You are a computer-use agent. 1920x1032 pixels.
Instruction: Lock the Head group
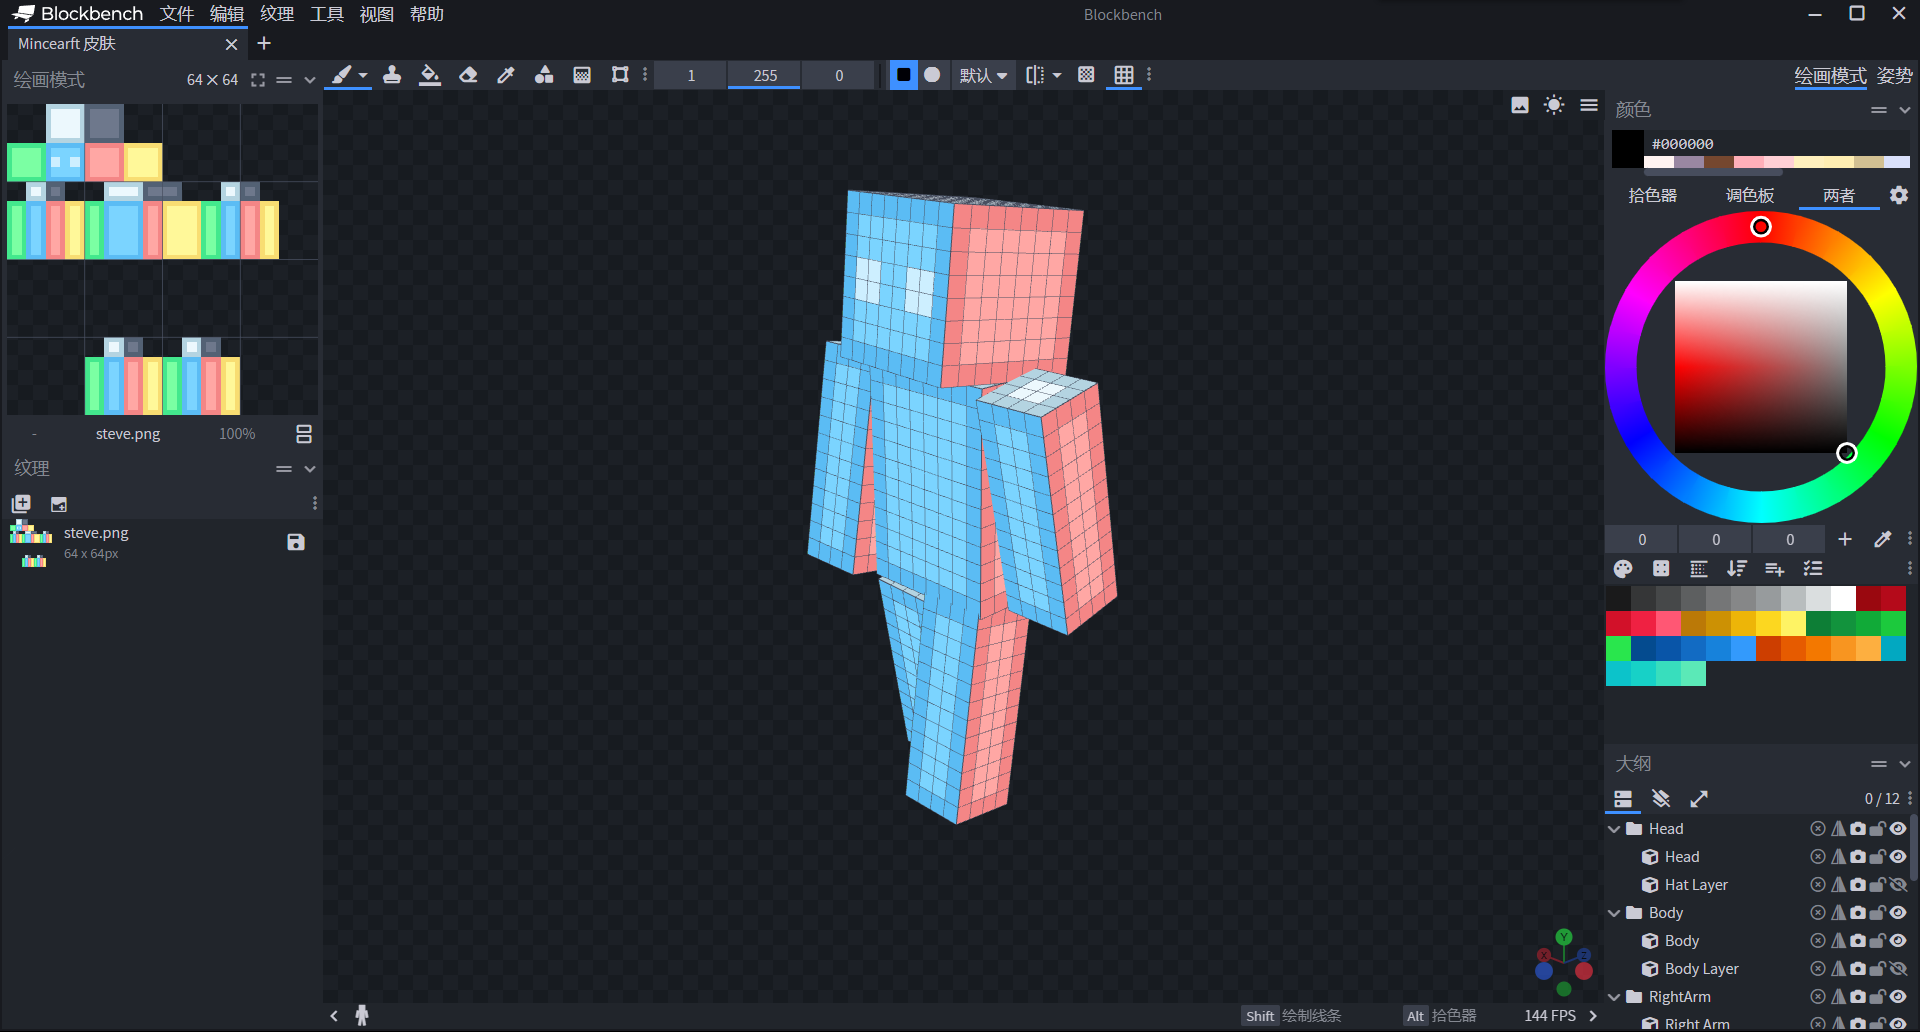[x=1878, y=829]
